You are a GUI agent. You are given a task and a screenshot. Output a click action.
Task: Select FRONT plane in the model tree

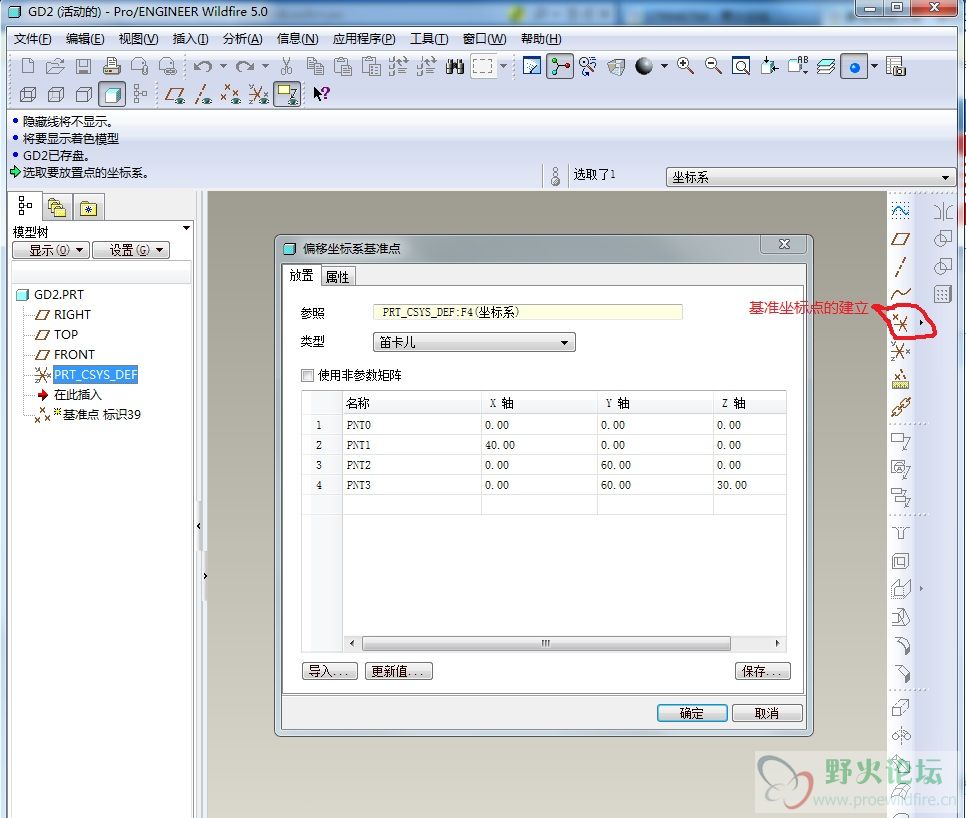(x=74, y=355)
